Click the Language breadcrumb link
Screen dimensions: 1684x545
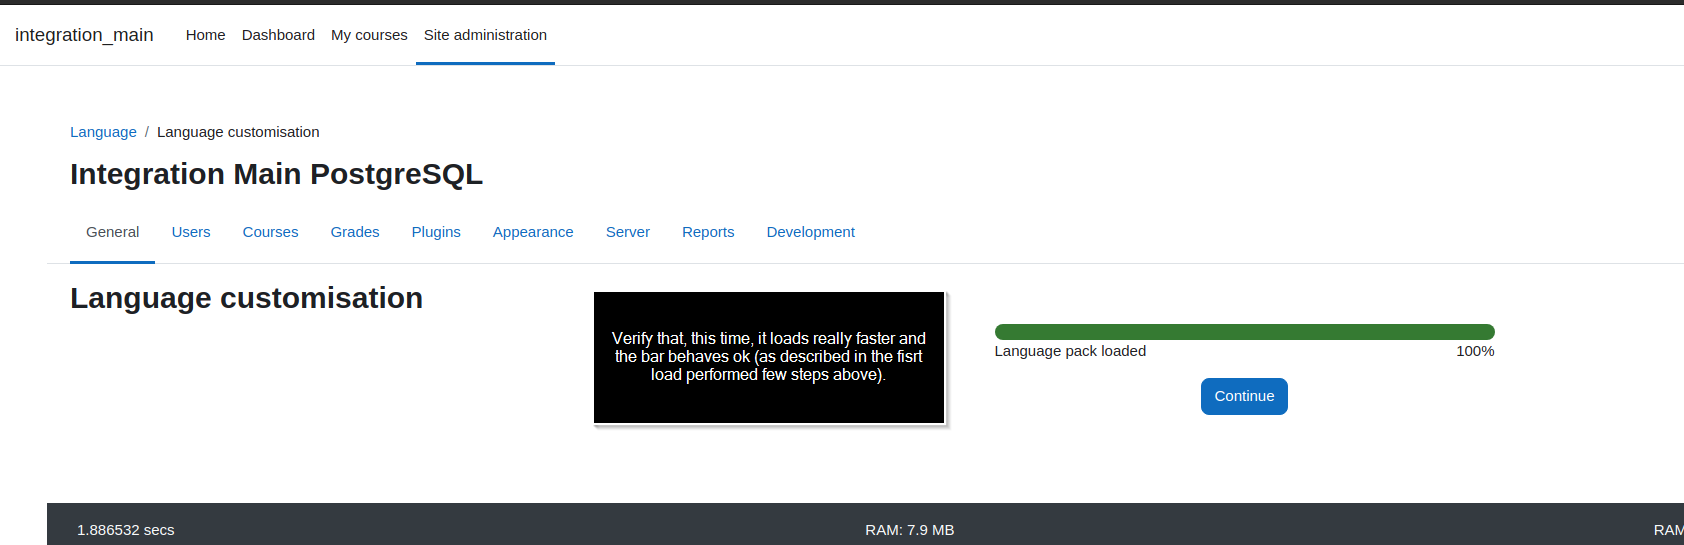103,132
